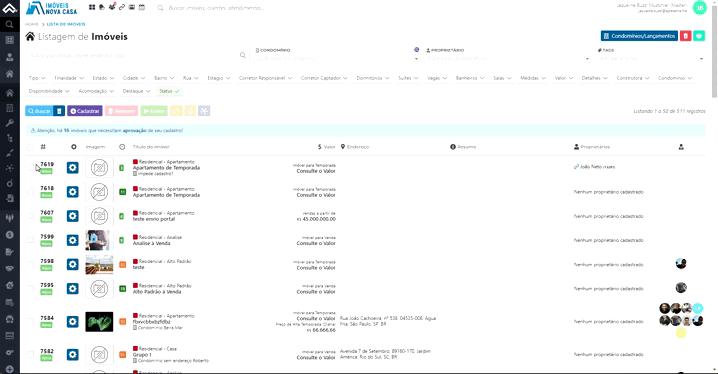
Task: Open the gear menu for property 7598
Action: [x=72, y=264]
